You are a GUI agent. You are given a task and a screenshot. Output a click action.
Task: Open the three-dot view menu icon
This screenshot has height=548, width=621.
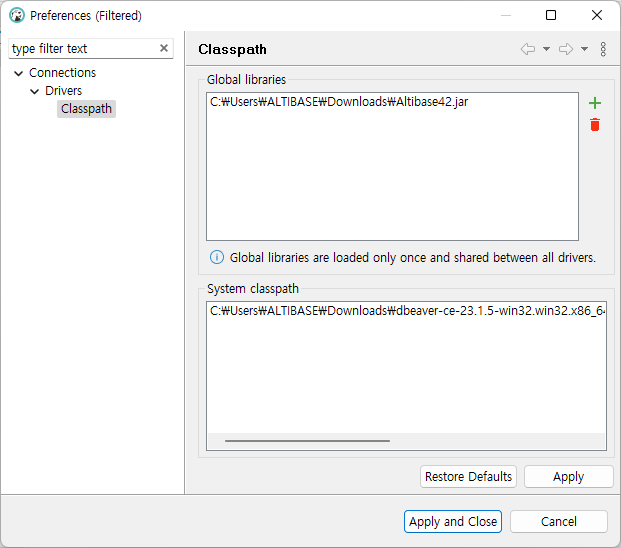pos(603,49)
